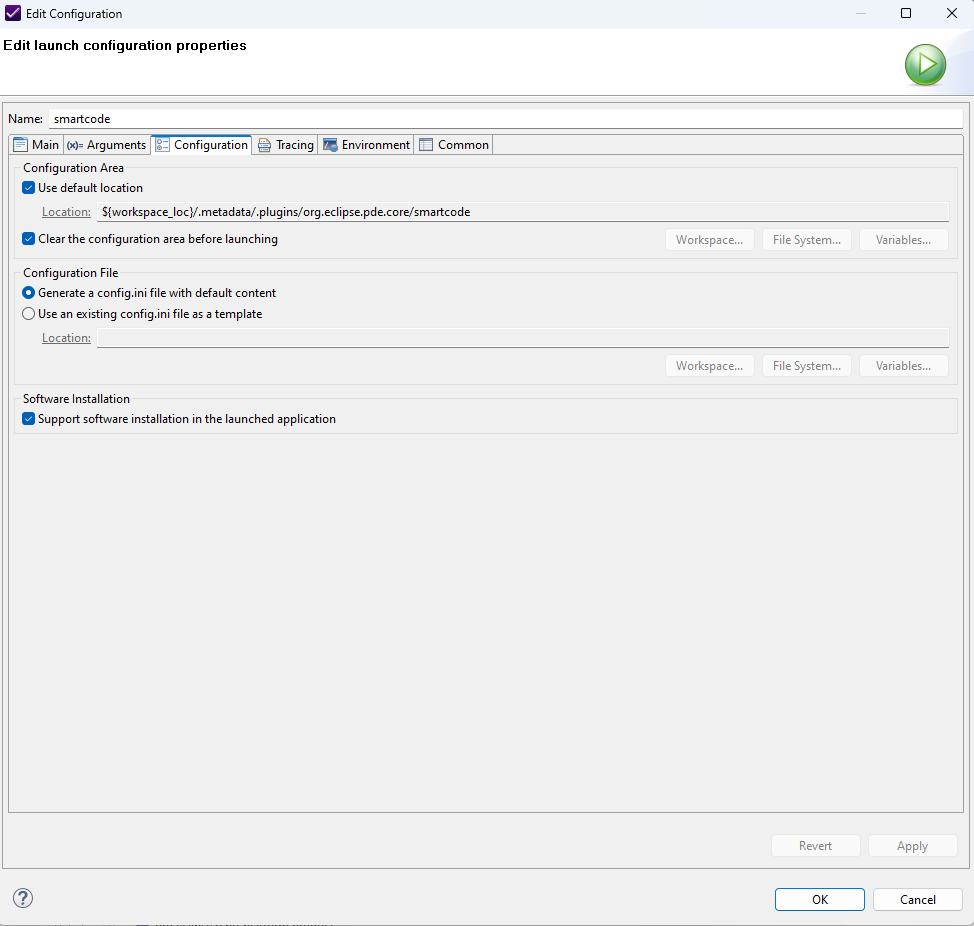This screenshot has height=926, width=974.
Task: Click Variables... button in Configuration Area
Action: click(x=903, y=240)
